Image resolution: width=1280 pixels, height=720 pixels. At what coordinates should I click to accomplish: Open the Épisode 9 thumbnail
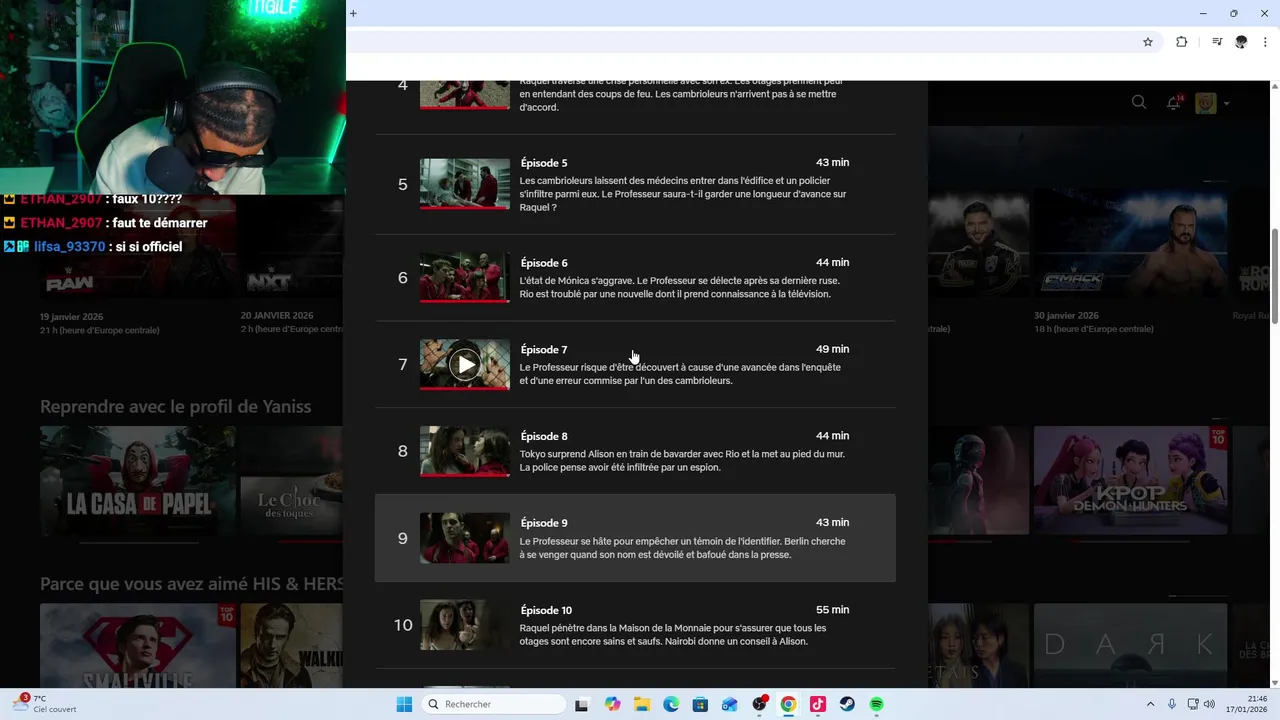click(x=465, y=538)
